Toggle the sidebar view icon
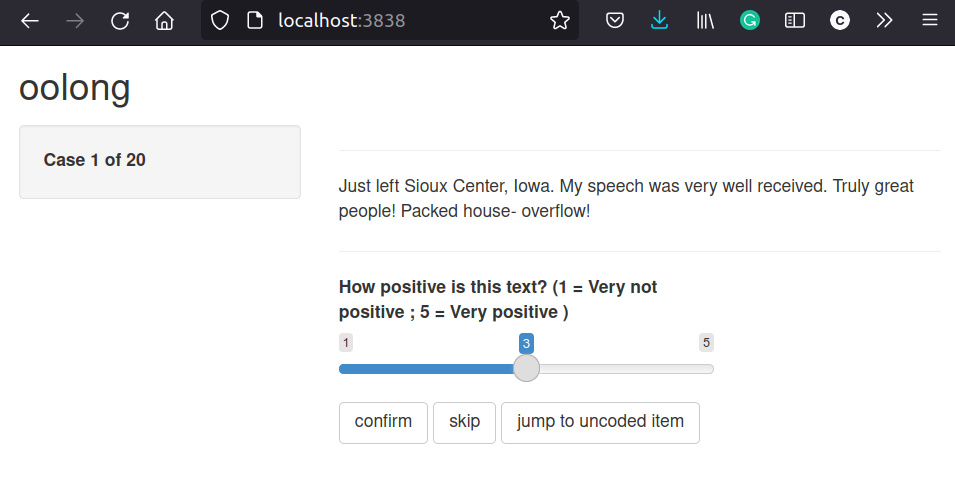Viewport: 955px width, 498px height. click(x=795, y=21)
